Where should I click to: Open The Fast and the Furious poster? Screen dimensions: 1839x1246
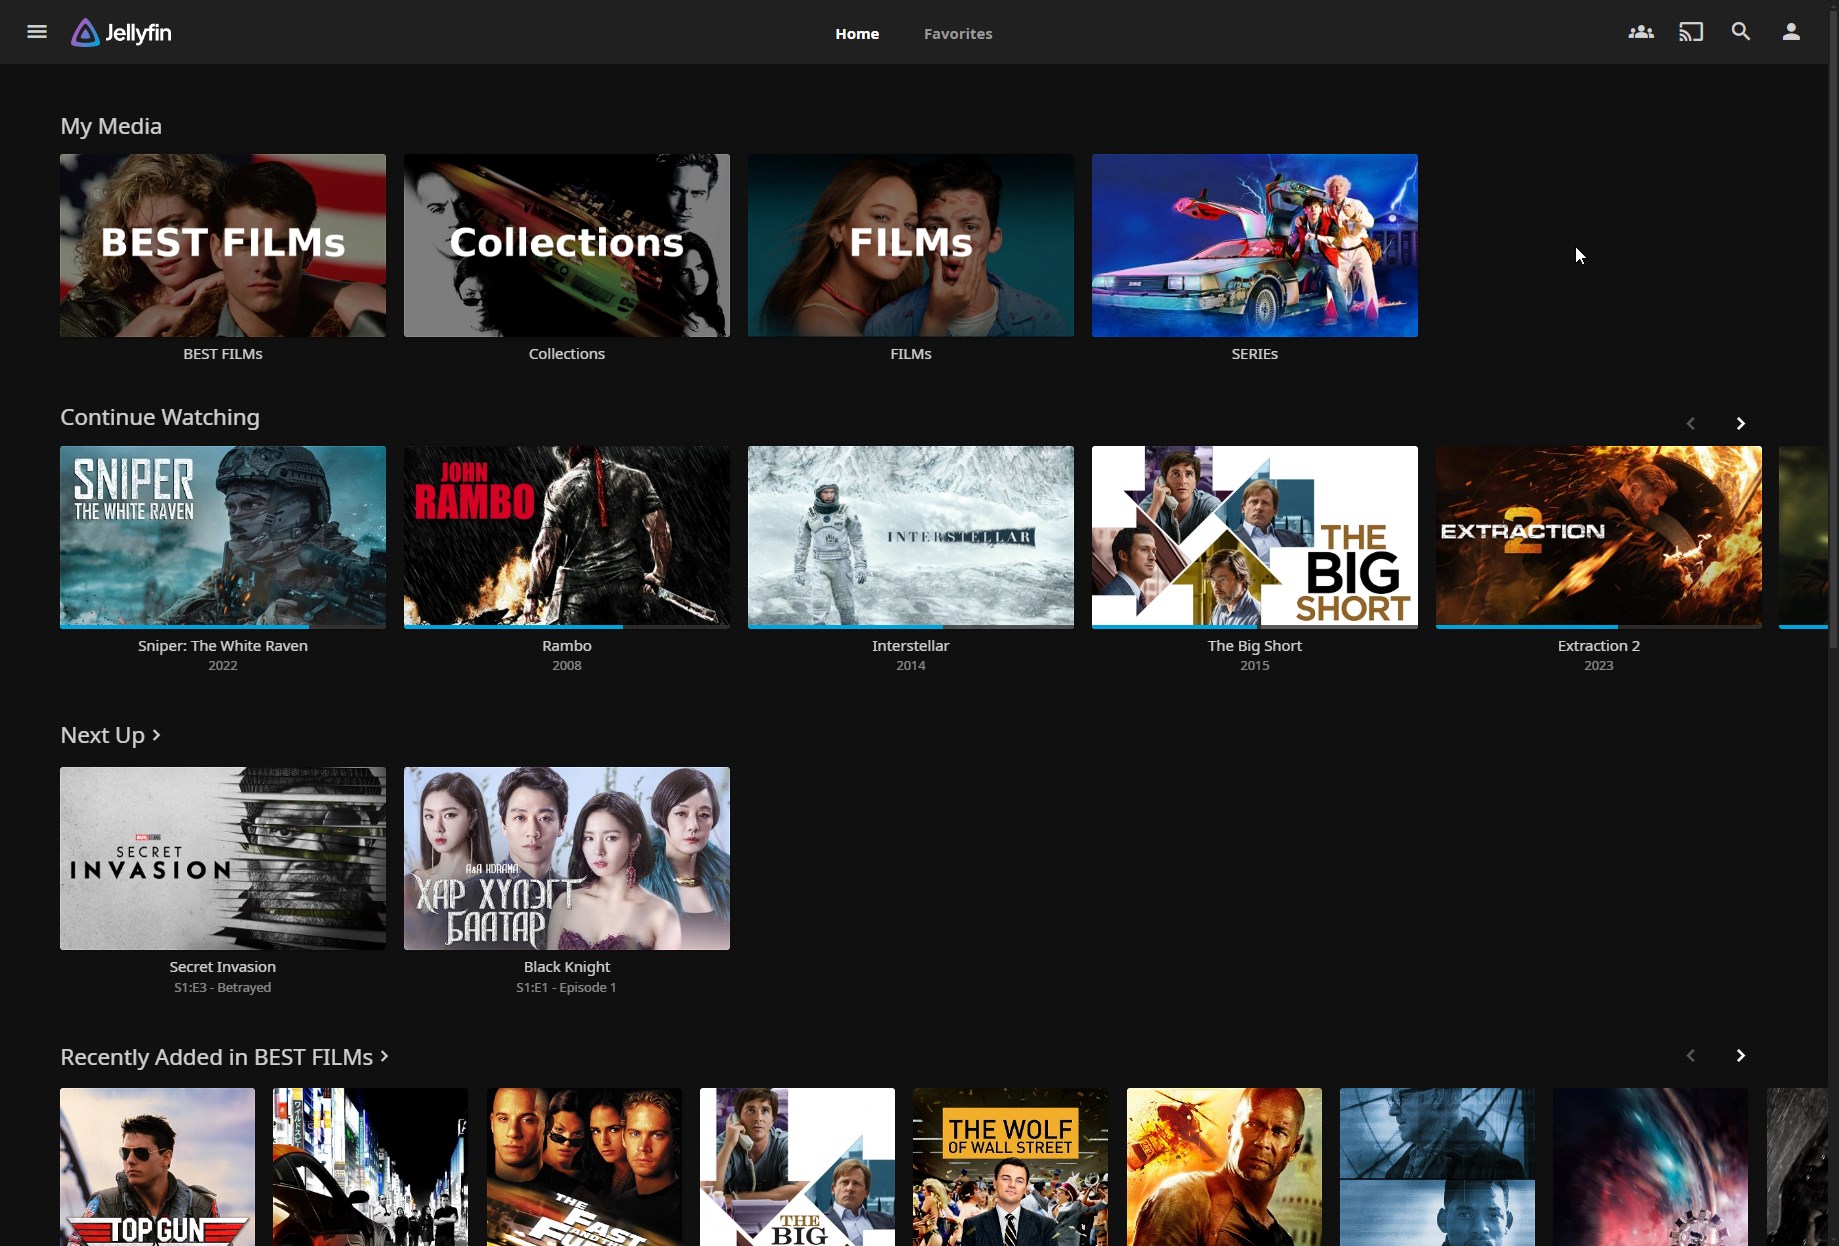click(584, 1167)
